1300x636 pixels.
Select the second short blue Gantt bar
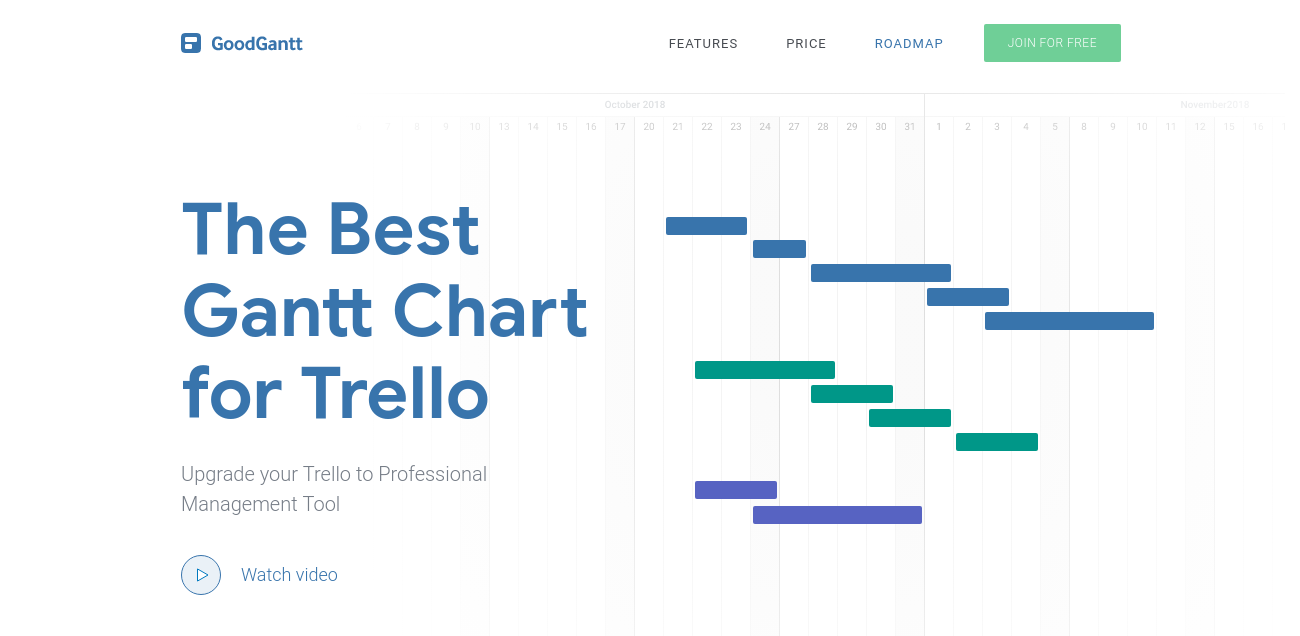tap(779, 249)
